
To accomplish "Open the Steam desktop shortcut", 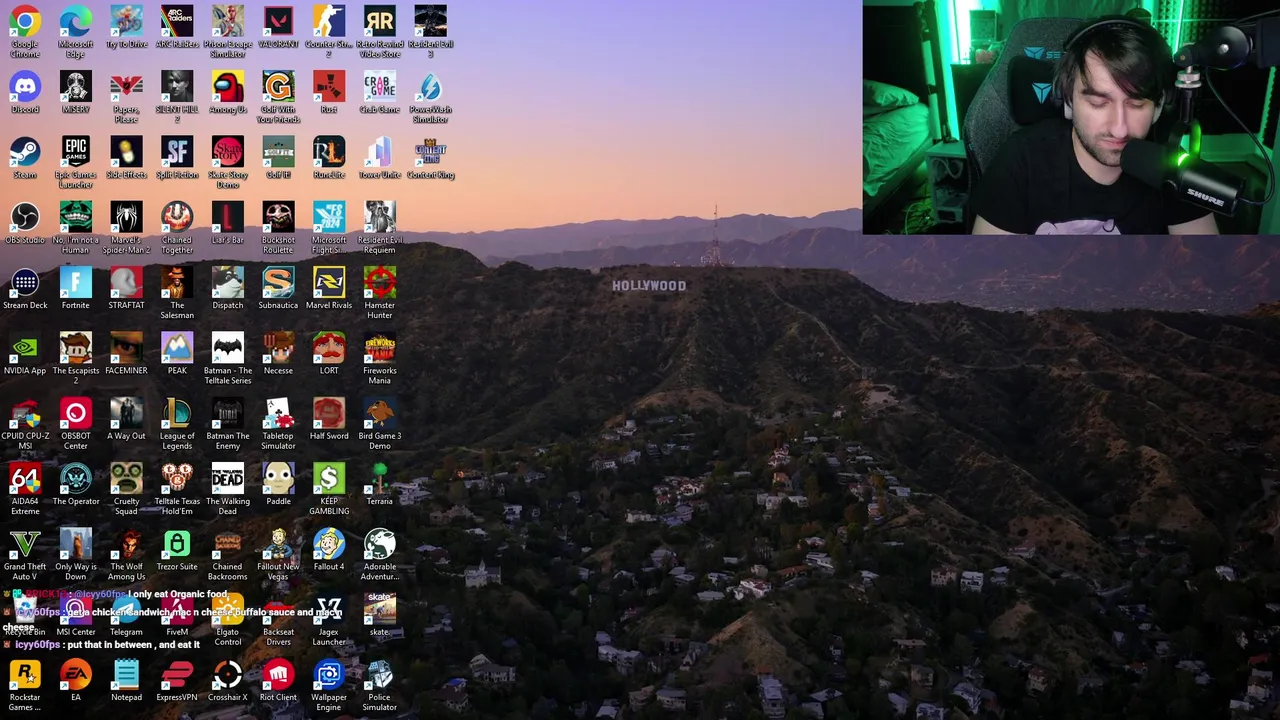I will pyautogui.click(x=25, y=152).
